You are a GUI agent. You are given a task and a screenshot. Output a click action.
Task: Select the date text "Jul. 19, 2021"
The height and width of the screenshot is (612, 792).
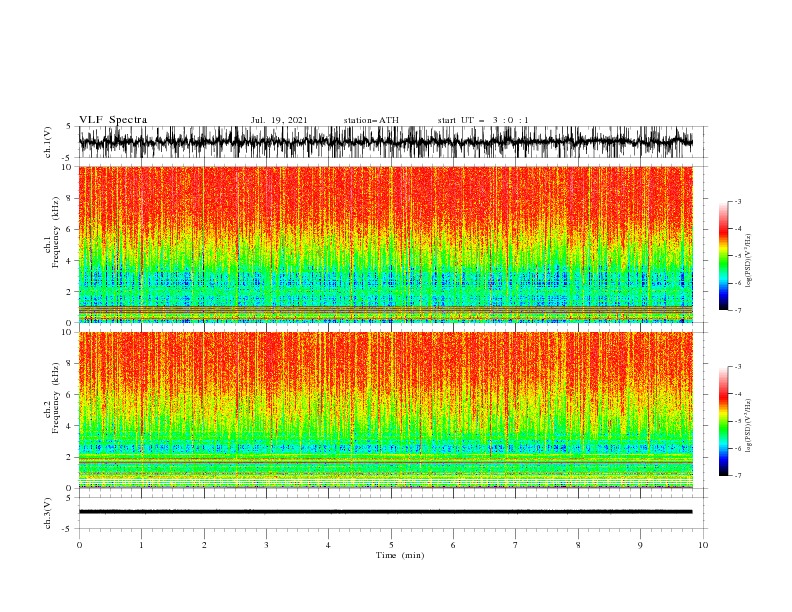[279, 120]
